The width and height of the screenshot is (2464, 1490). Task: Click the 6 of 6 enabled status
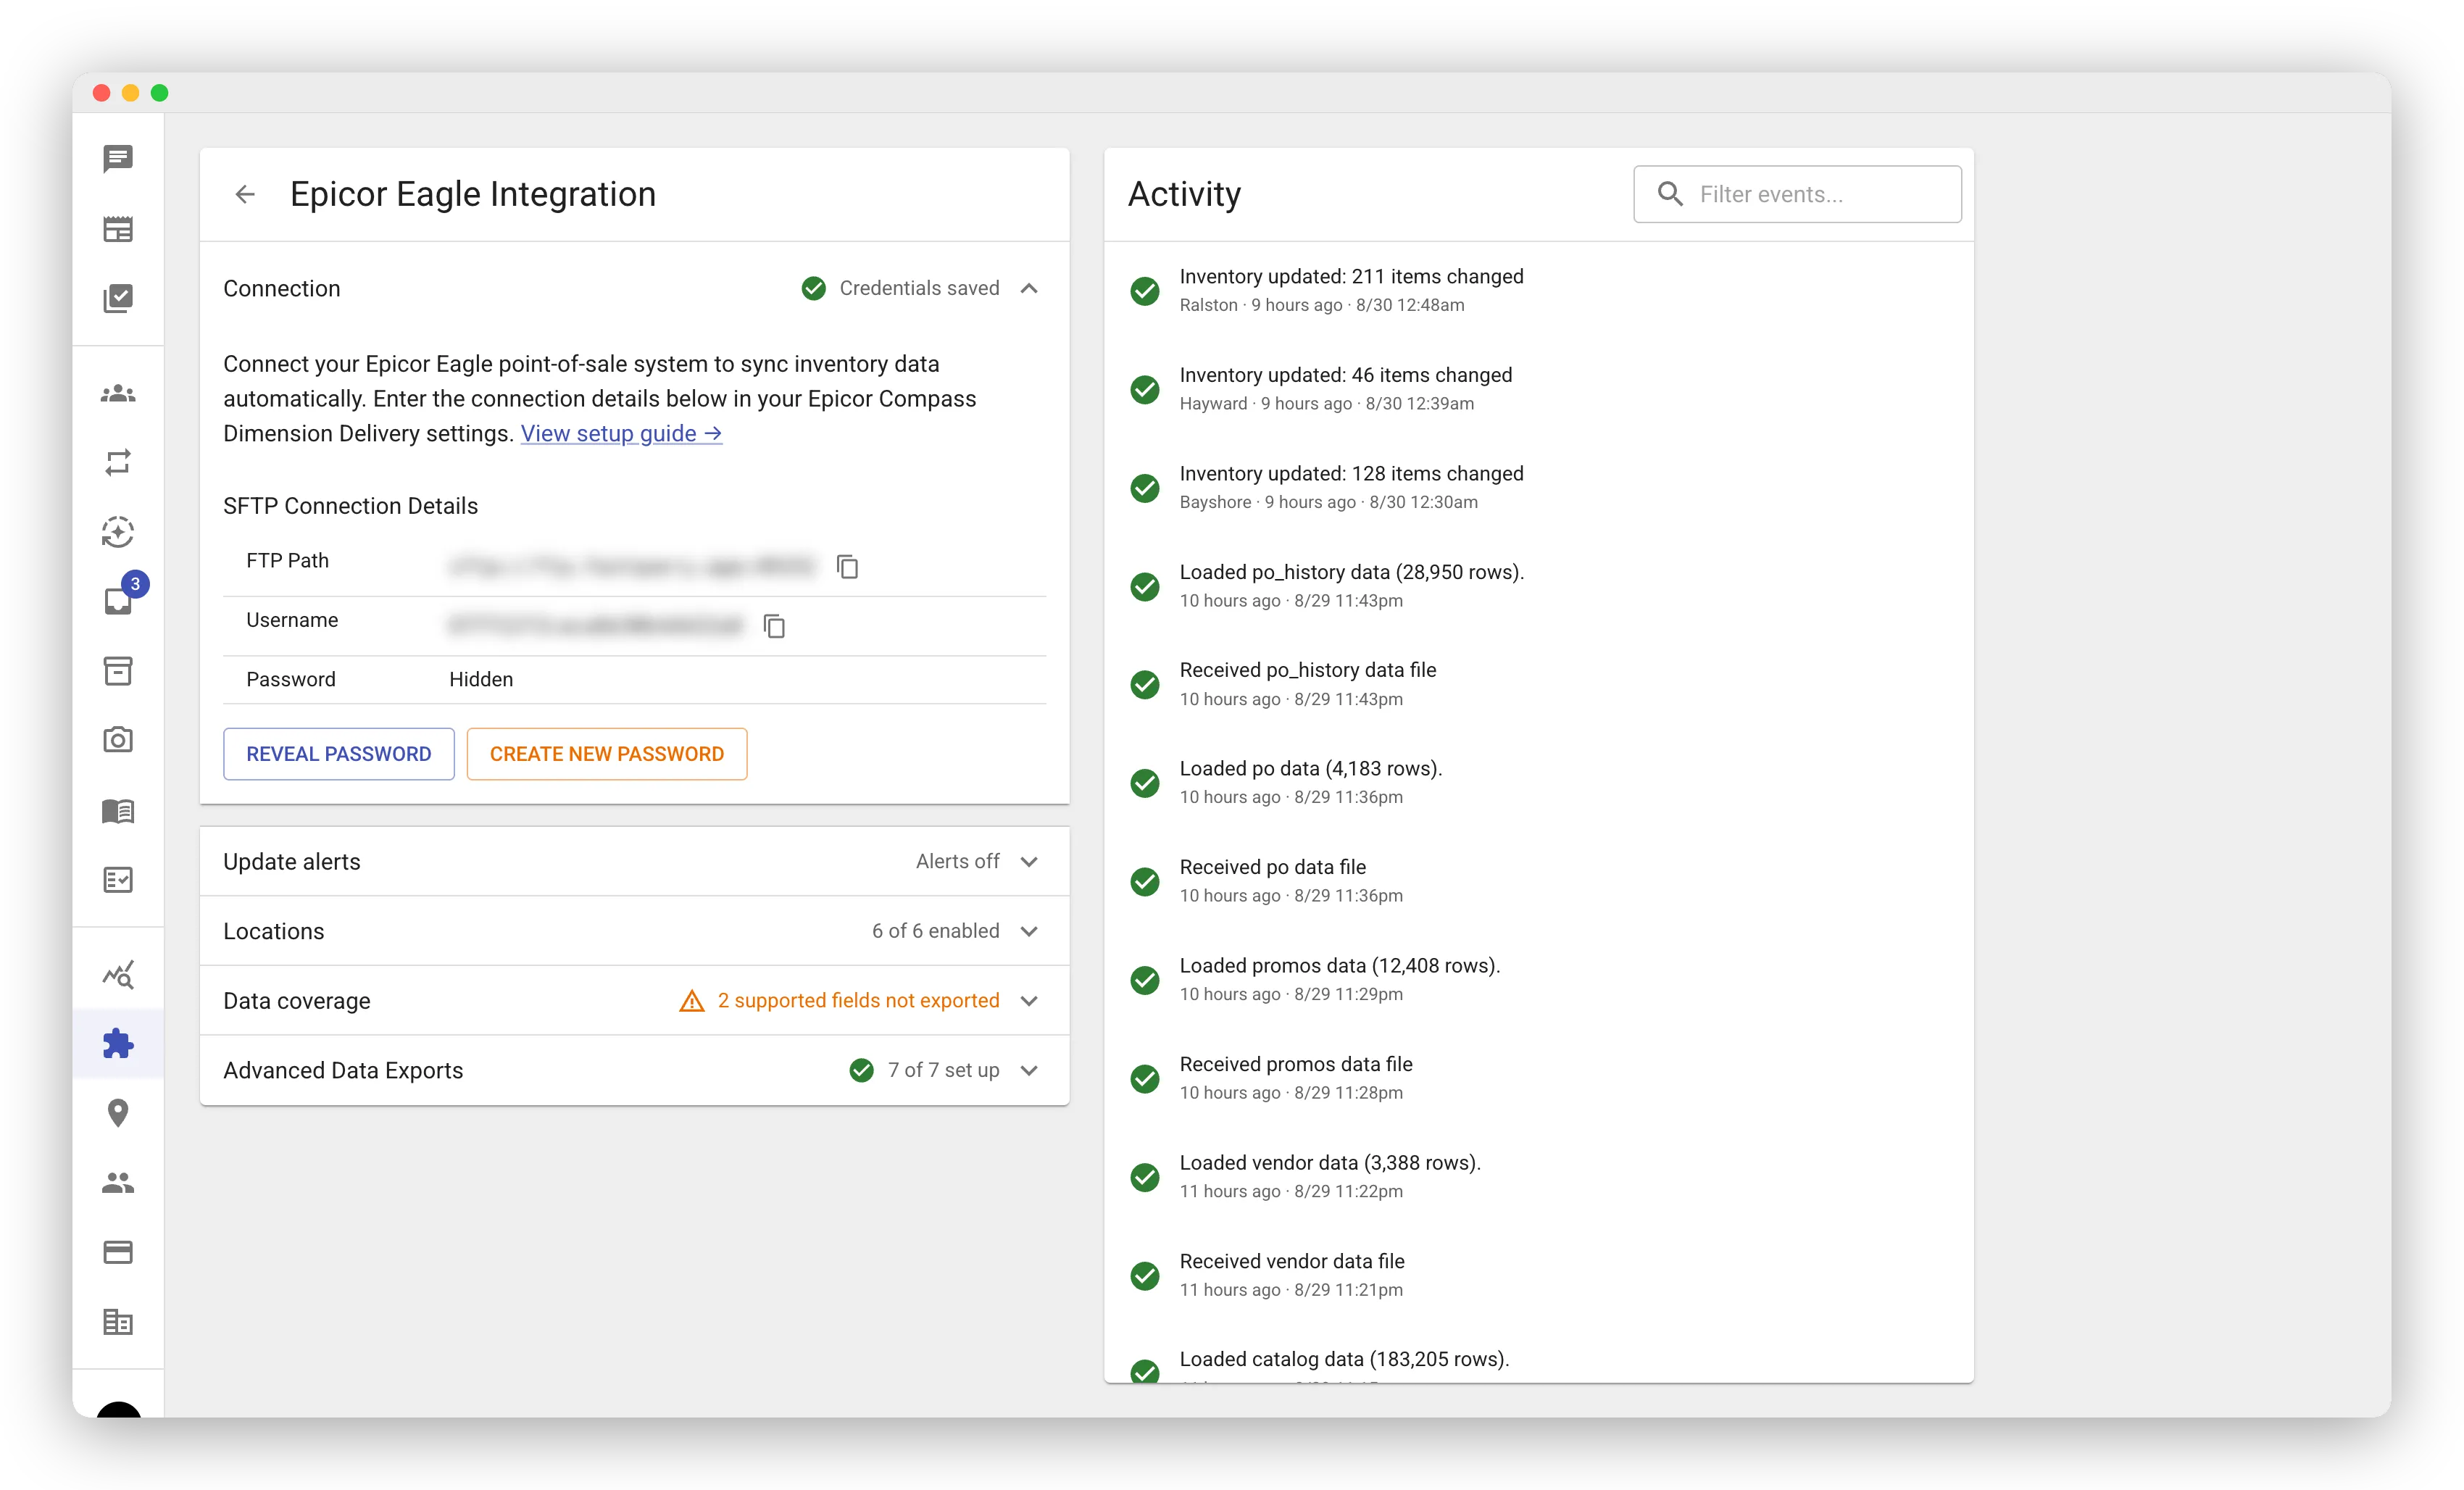935,931
